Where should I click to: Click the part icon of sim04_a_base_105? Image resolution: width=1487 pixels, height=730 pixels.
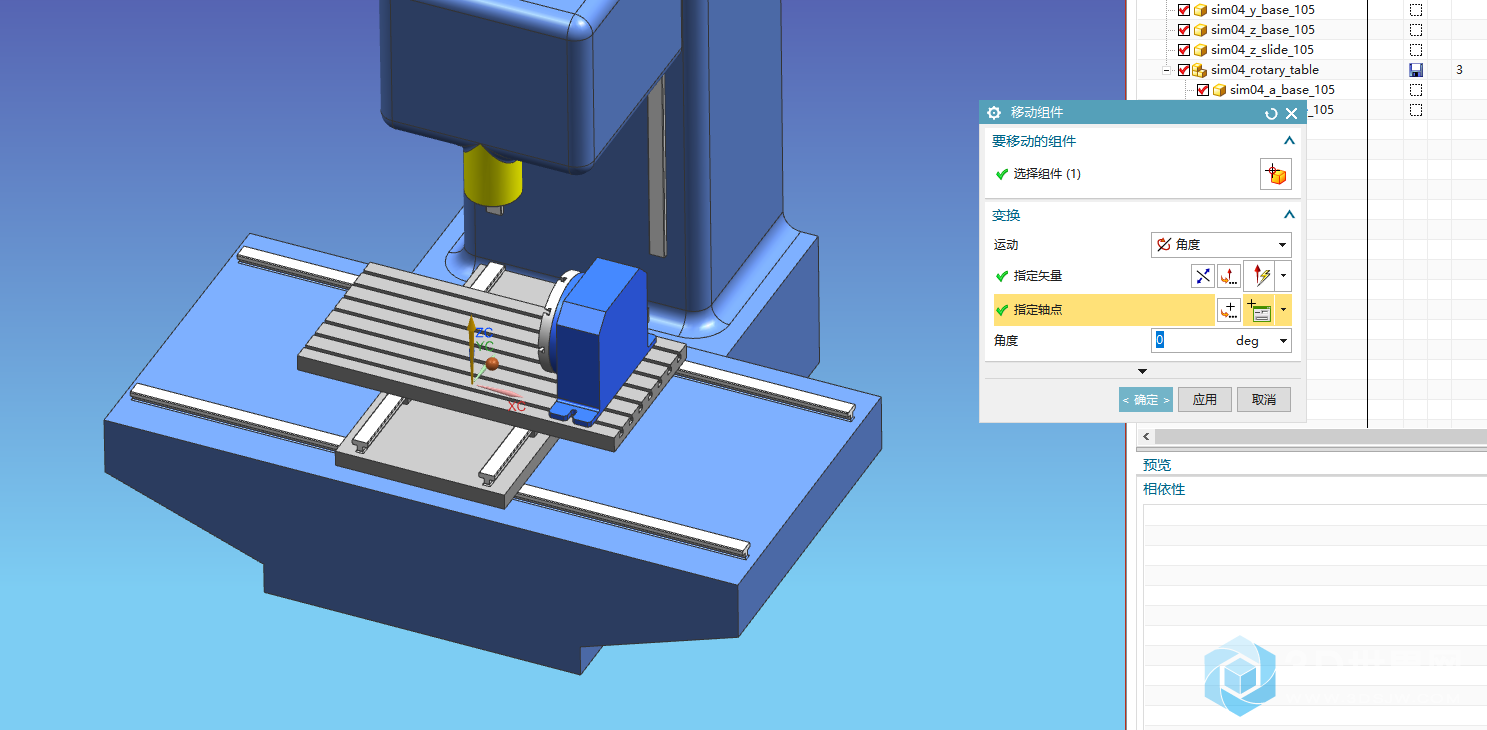click(1219, 90)
